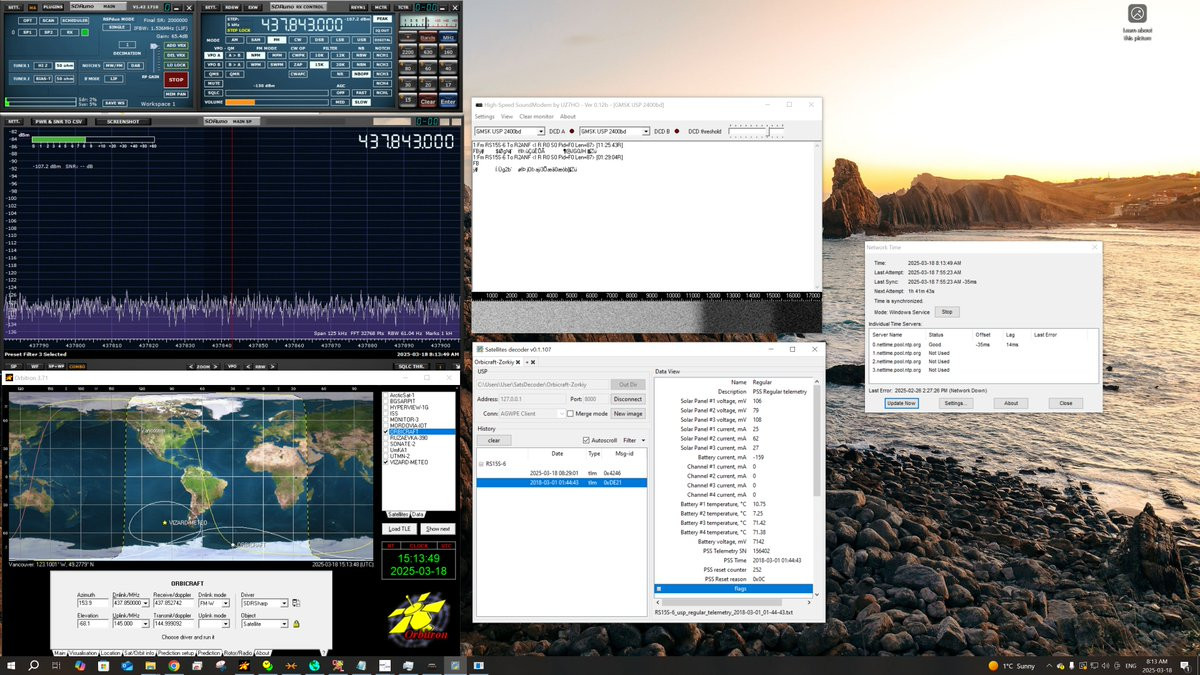
Task: Check the ArcticSat-1 satellite
Action: pos(386,395)
